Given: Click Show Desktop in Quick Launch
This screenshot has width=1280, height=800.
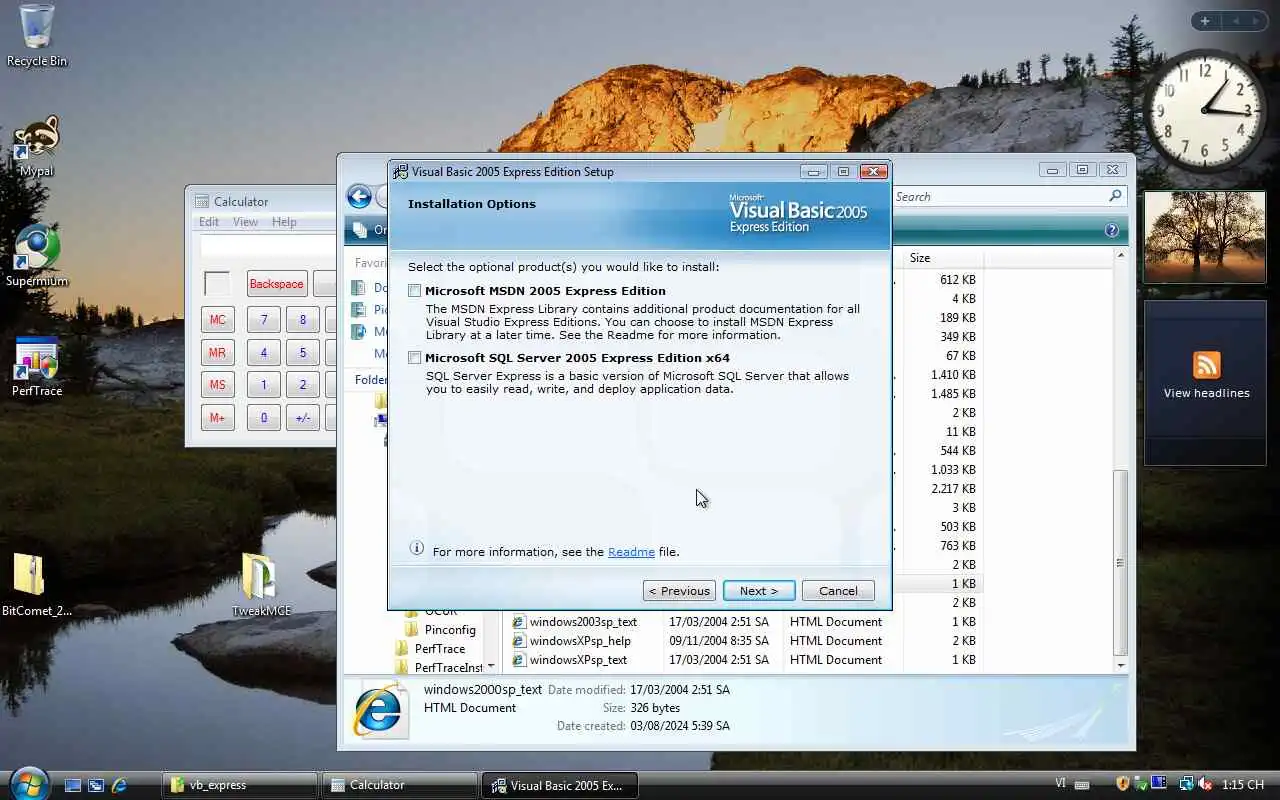Looking at the screenshot, I should tap(72, 786).
